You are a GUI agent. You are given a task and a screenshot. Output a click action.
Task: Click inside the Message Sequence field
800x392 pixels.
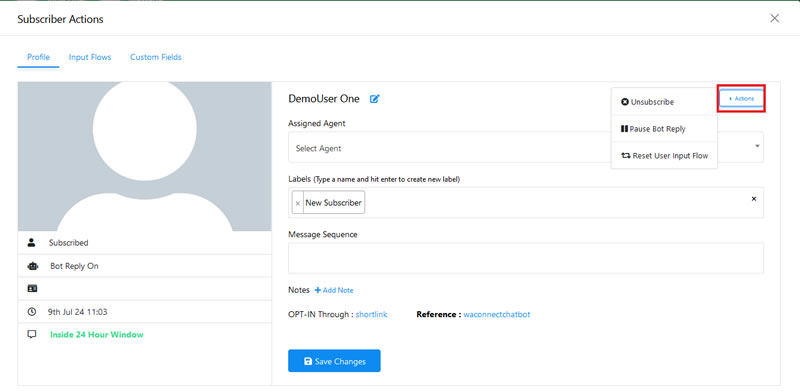pyautogui.click(x=526, y=258)
